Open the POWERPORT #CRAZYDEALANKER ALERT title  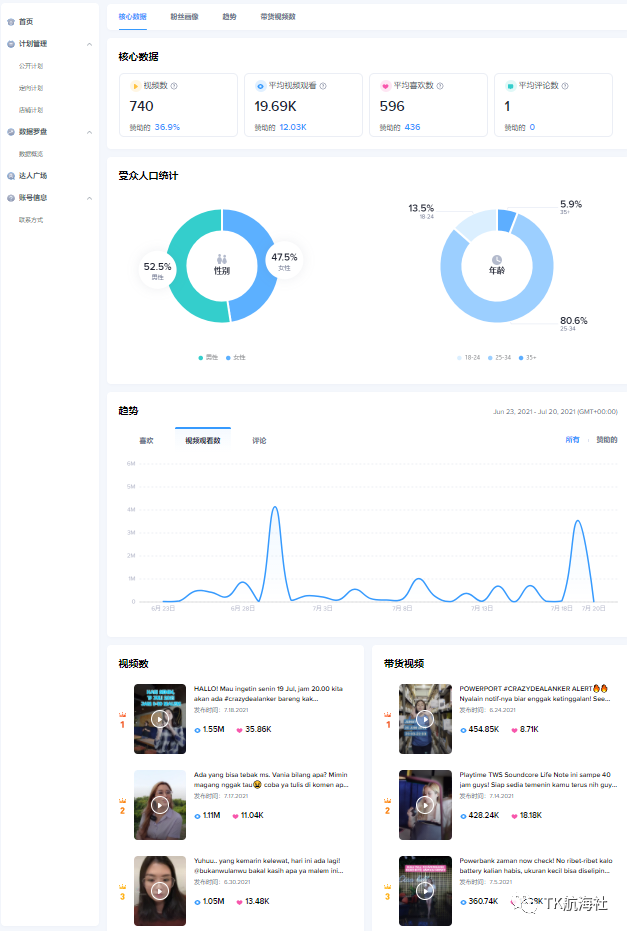[535, 694]
